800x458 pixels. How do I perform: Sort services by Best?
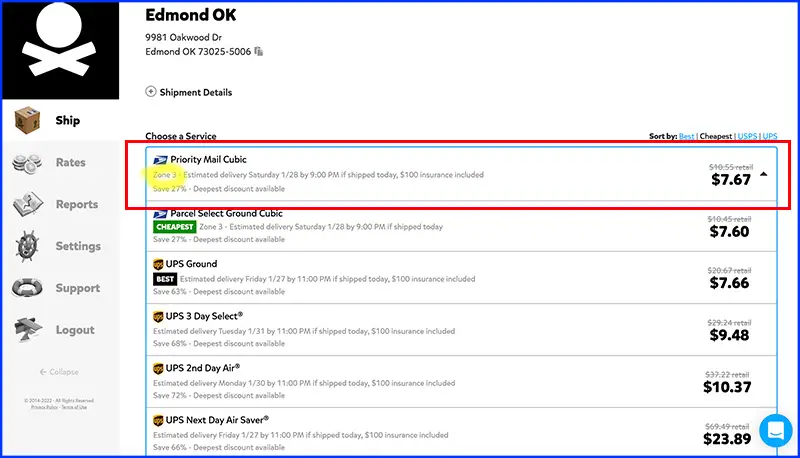[x=686, y=136]
